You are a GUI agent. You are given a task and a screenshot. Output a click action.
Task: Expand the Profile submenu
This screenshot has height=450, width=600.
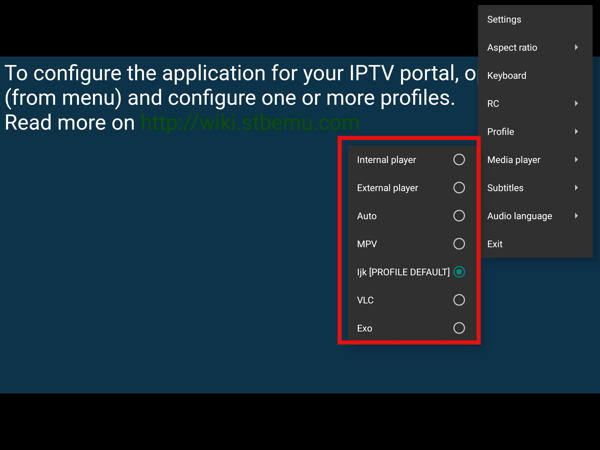point(501,132)
